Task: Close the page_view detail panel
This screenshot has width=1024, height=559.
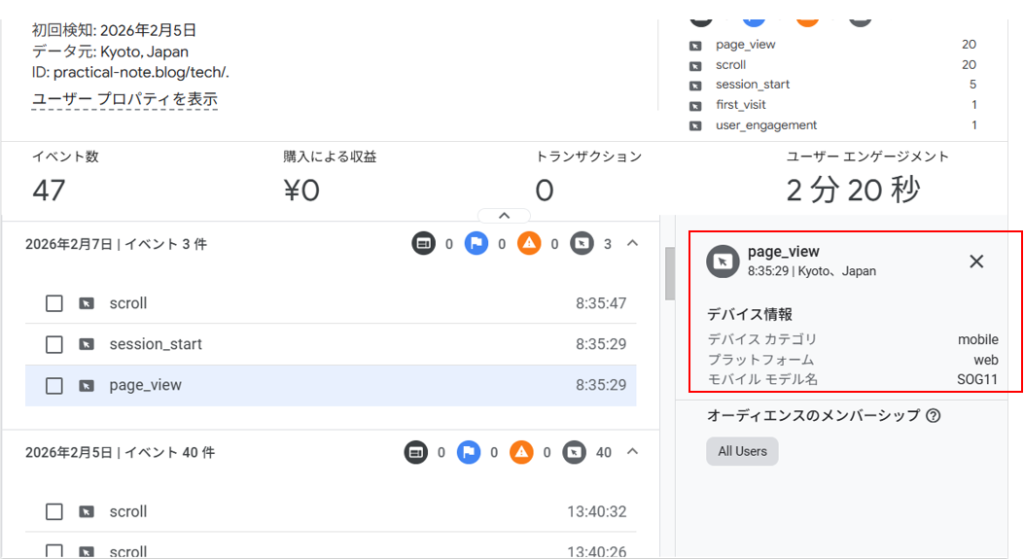Action: [977, 261]
